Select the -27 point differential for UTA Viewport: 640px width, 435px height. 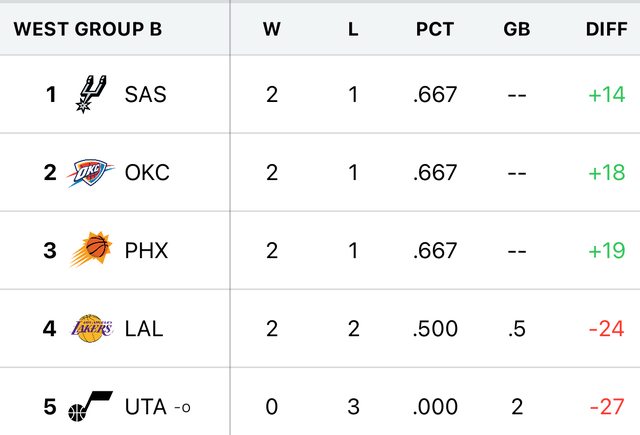click(x=607, y=407)
